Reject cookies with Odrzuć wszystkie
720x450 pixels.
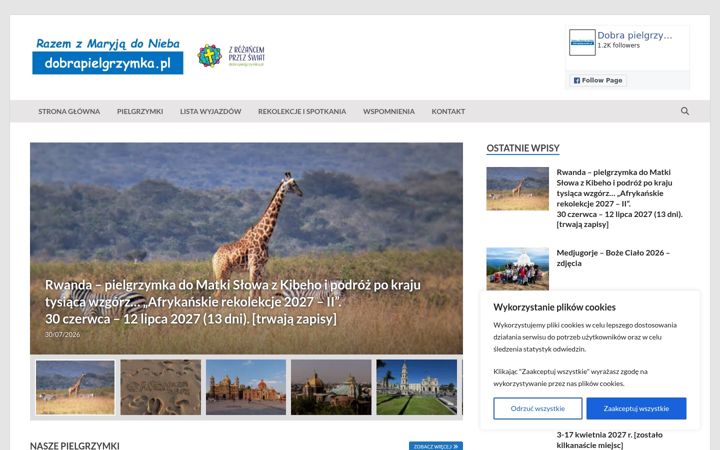click(x=538, y=408)
